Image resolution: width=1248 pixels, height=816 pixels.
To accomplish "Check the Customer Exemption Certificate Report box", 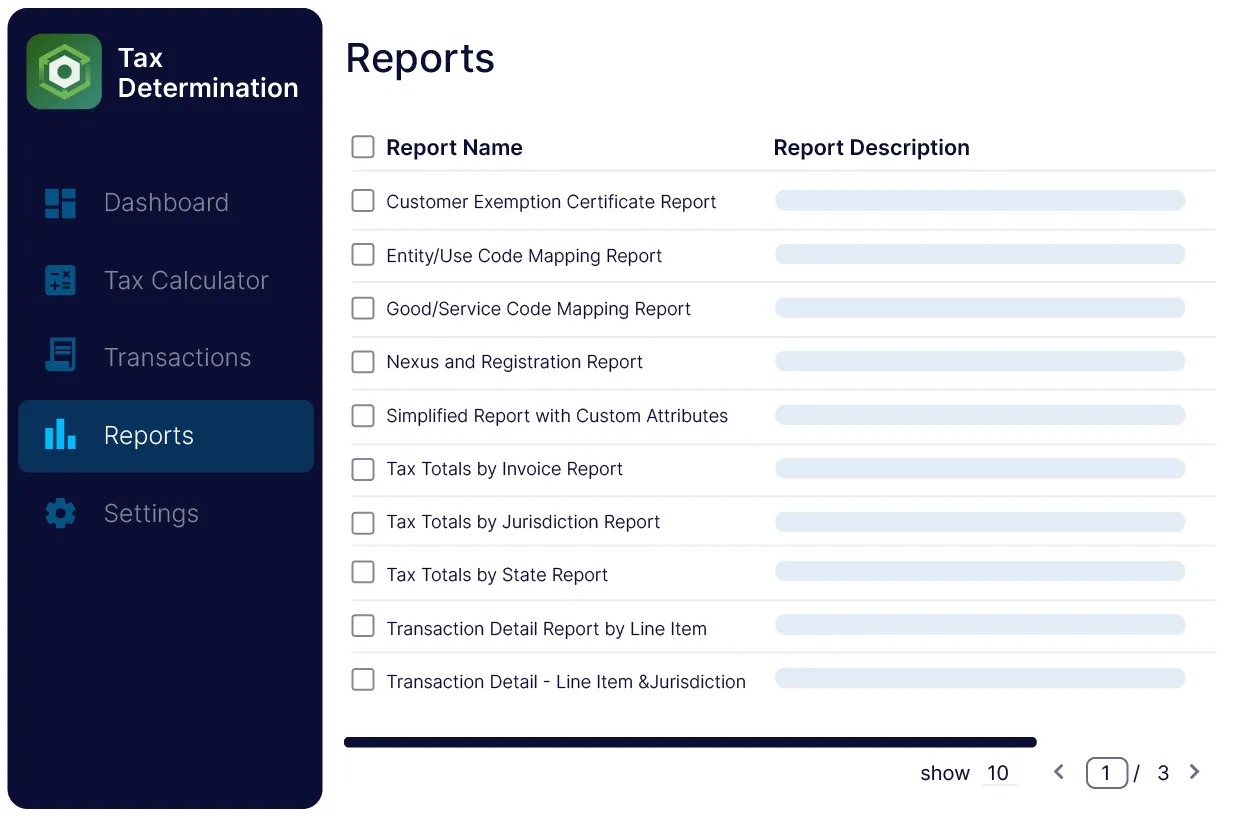I will 363,201.
